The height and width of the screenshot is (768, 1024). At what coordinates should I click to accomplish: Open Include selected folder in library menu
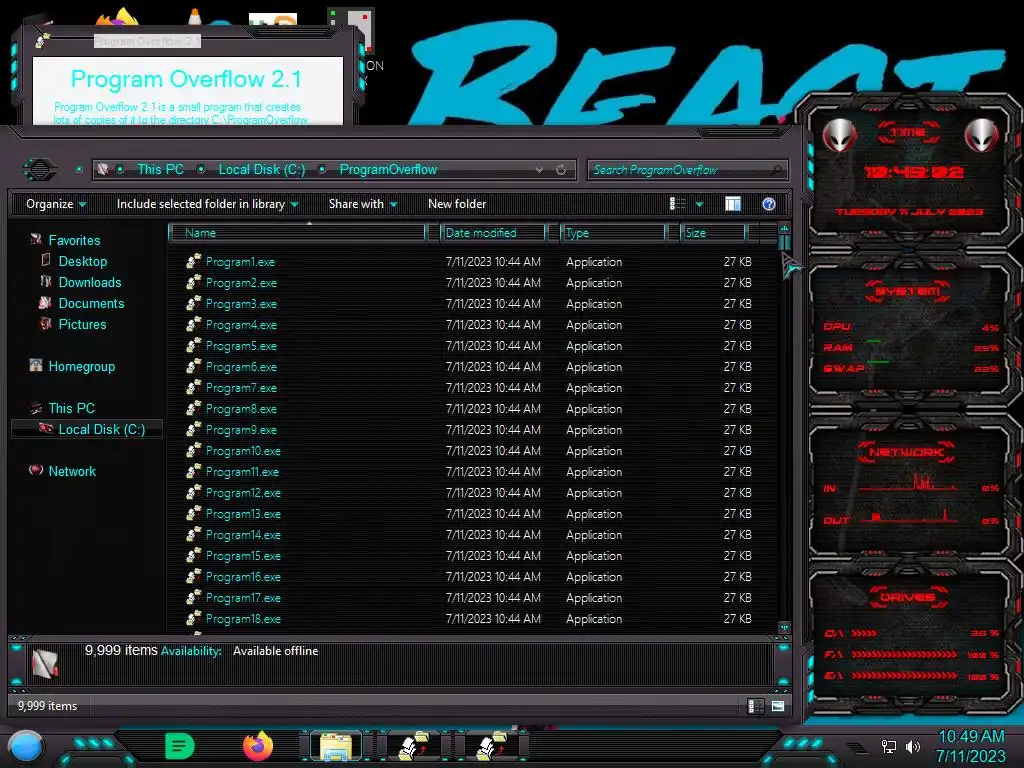click(207, 204)
